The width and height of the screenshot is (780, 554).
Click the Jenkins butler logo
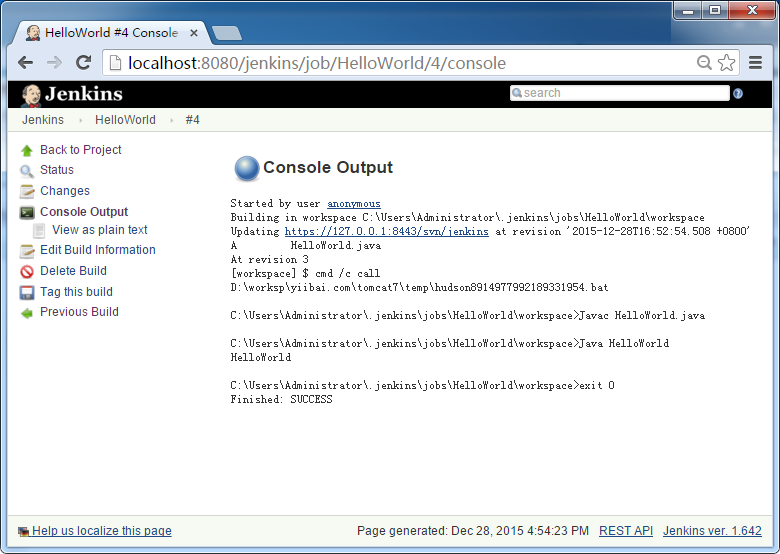pyautogui.click(x=31, y=95)
